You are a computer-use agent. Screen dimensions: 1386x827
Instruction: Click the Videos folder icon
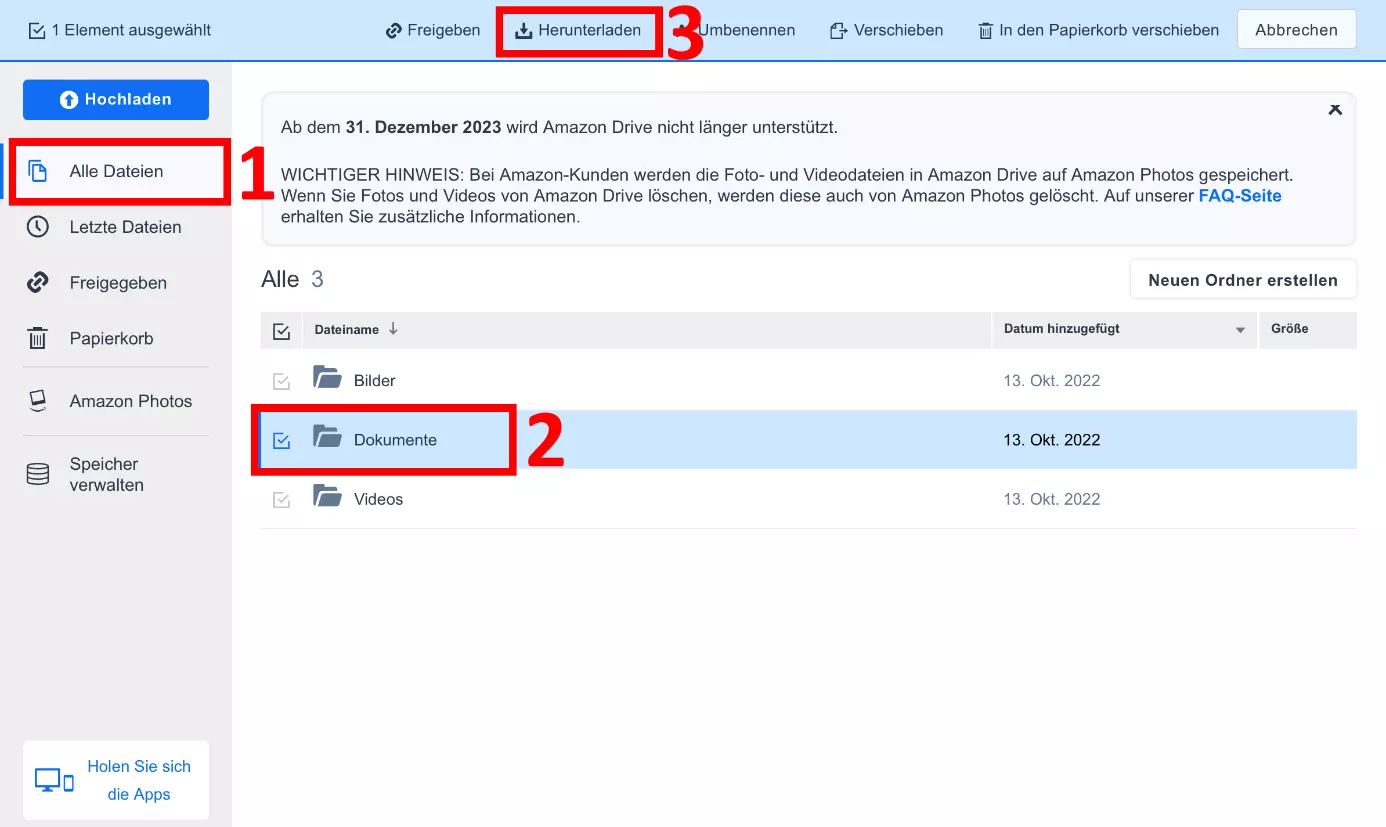tap(327, 496)
